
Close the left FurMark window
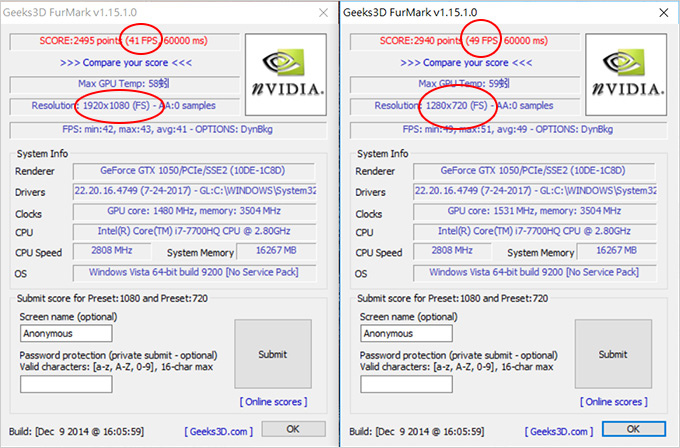point(323,13)
